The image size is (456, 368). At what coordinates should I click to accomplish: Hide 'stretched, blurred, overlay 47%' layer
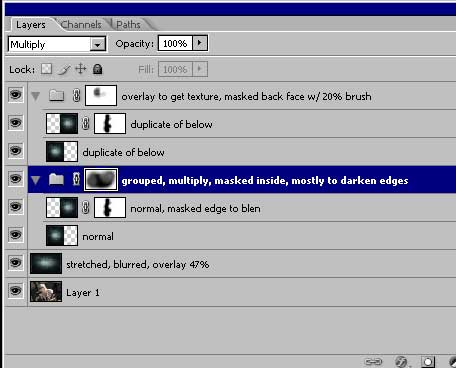coord(15,263)
